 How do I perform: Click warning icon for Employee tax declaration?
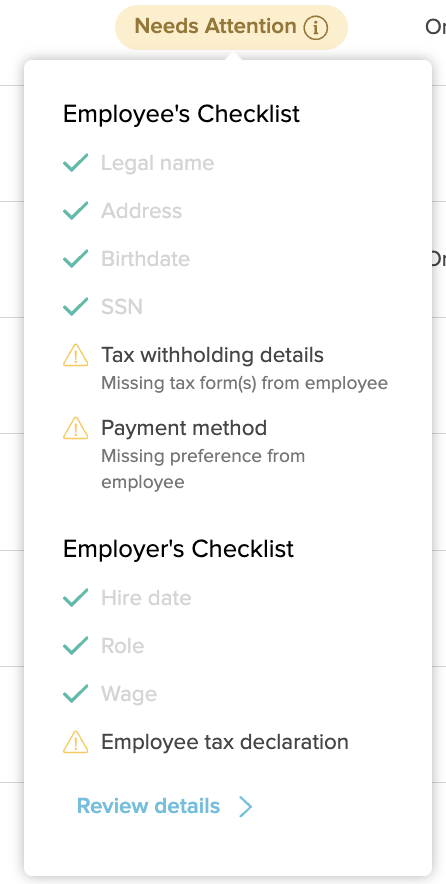76,742
